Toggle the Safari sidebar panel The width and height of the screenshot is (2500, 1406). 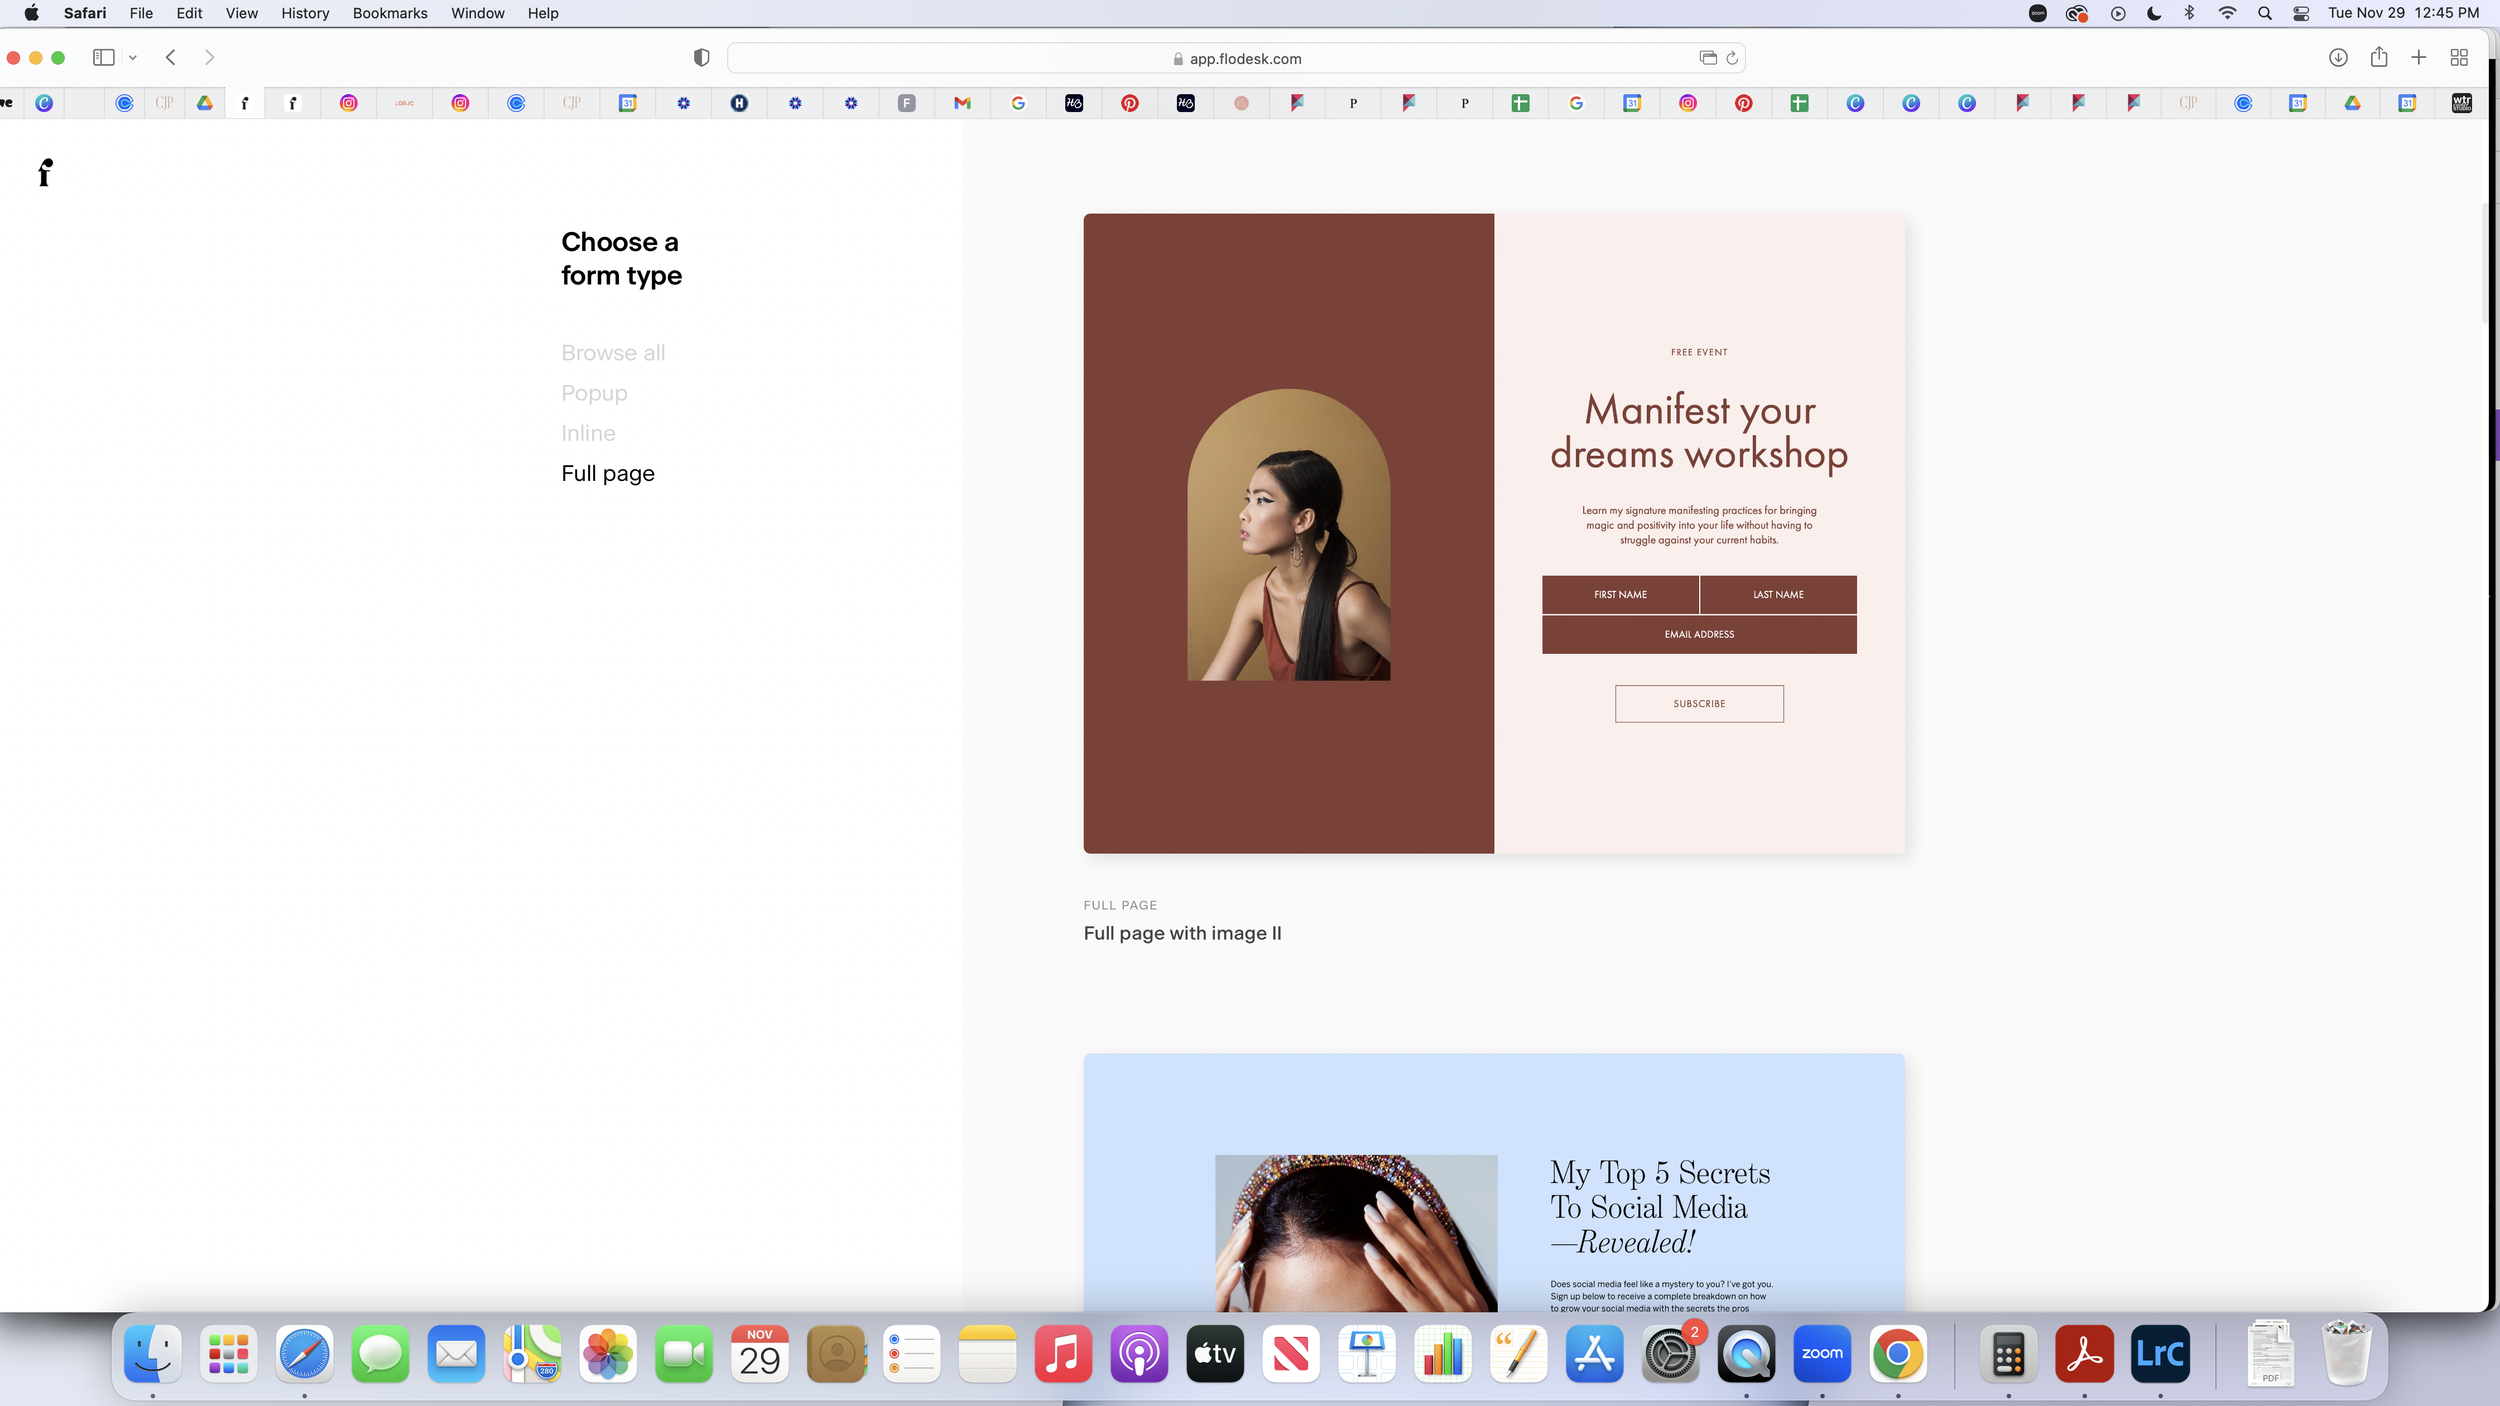click(103, 58)
